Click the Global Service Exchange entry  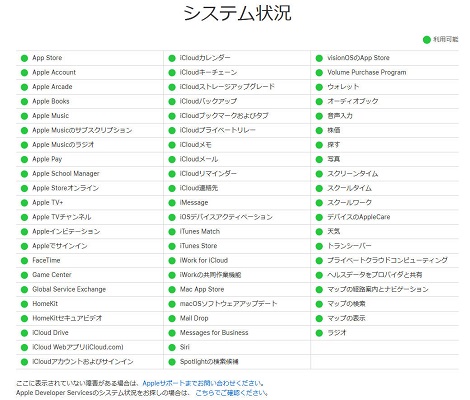69,289
